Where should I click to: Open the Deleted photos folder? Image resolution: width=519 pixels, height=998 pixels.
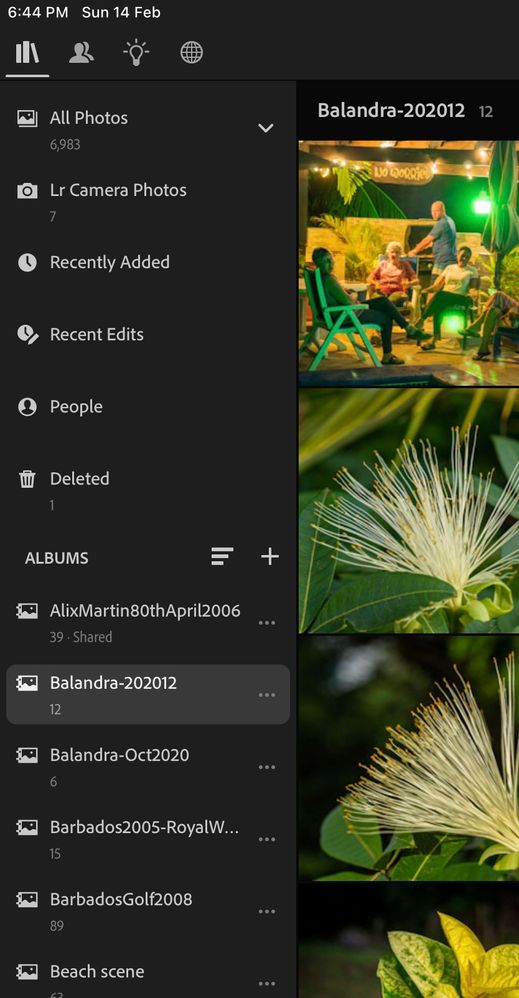coord(148,491)
